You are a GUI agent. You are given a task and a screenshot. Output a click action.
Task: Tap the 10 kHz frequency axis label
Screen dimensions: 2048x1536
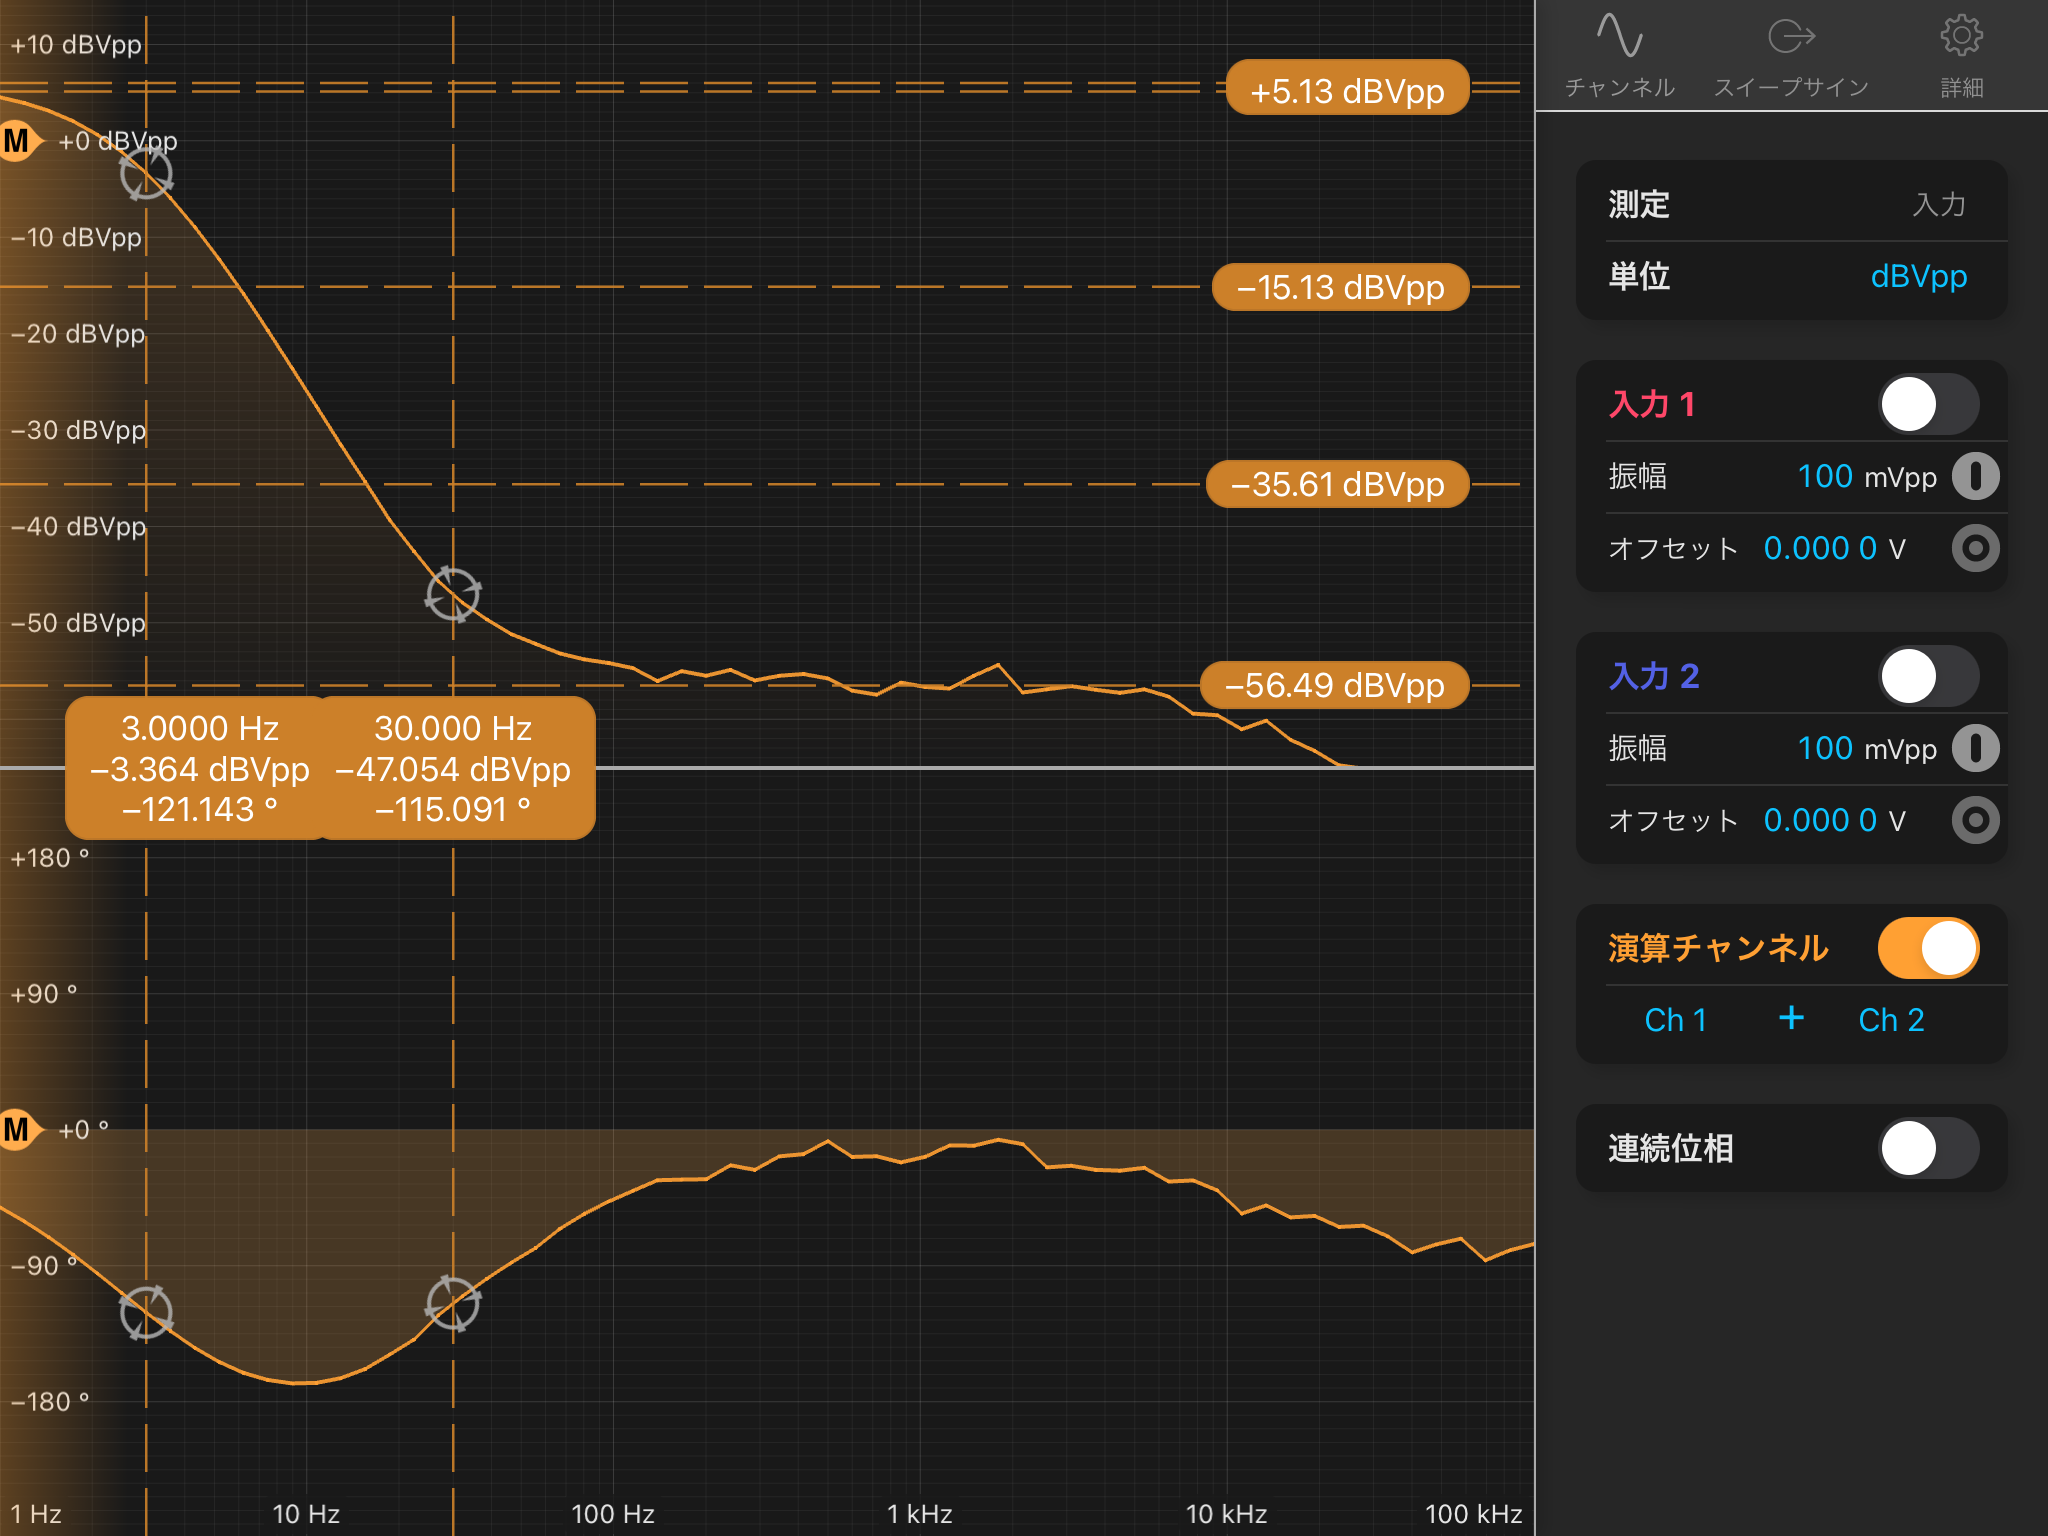pos(1226,1514)
